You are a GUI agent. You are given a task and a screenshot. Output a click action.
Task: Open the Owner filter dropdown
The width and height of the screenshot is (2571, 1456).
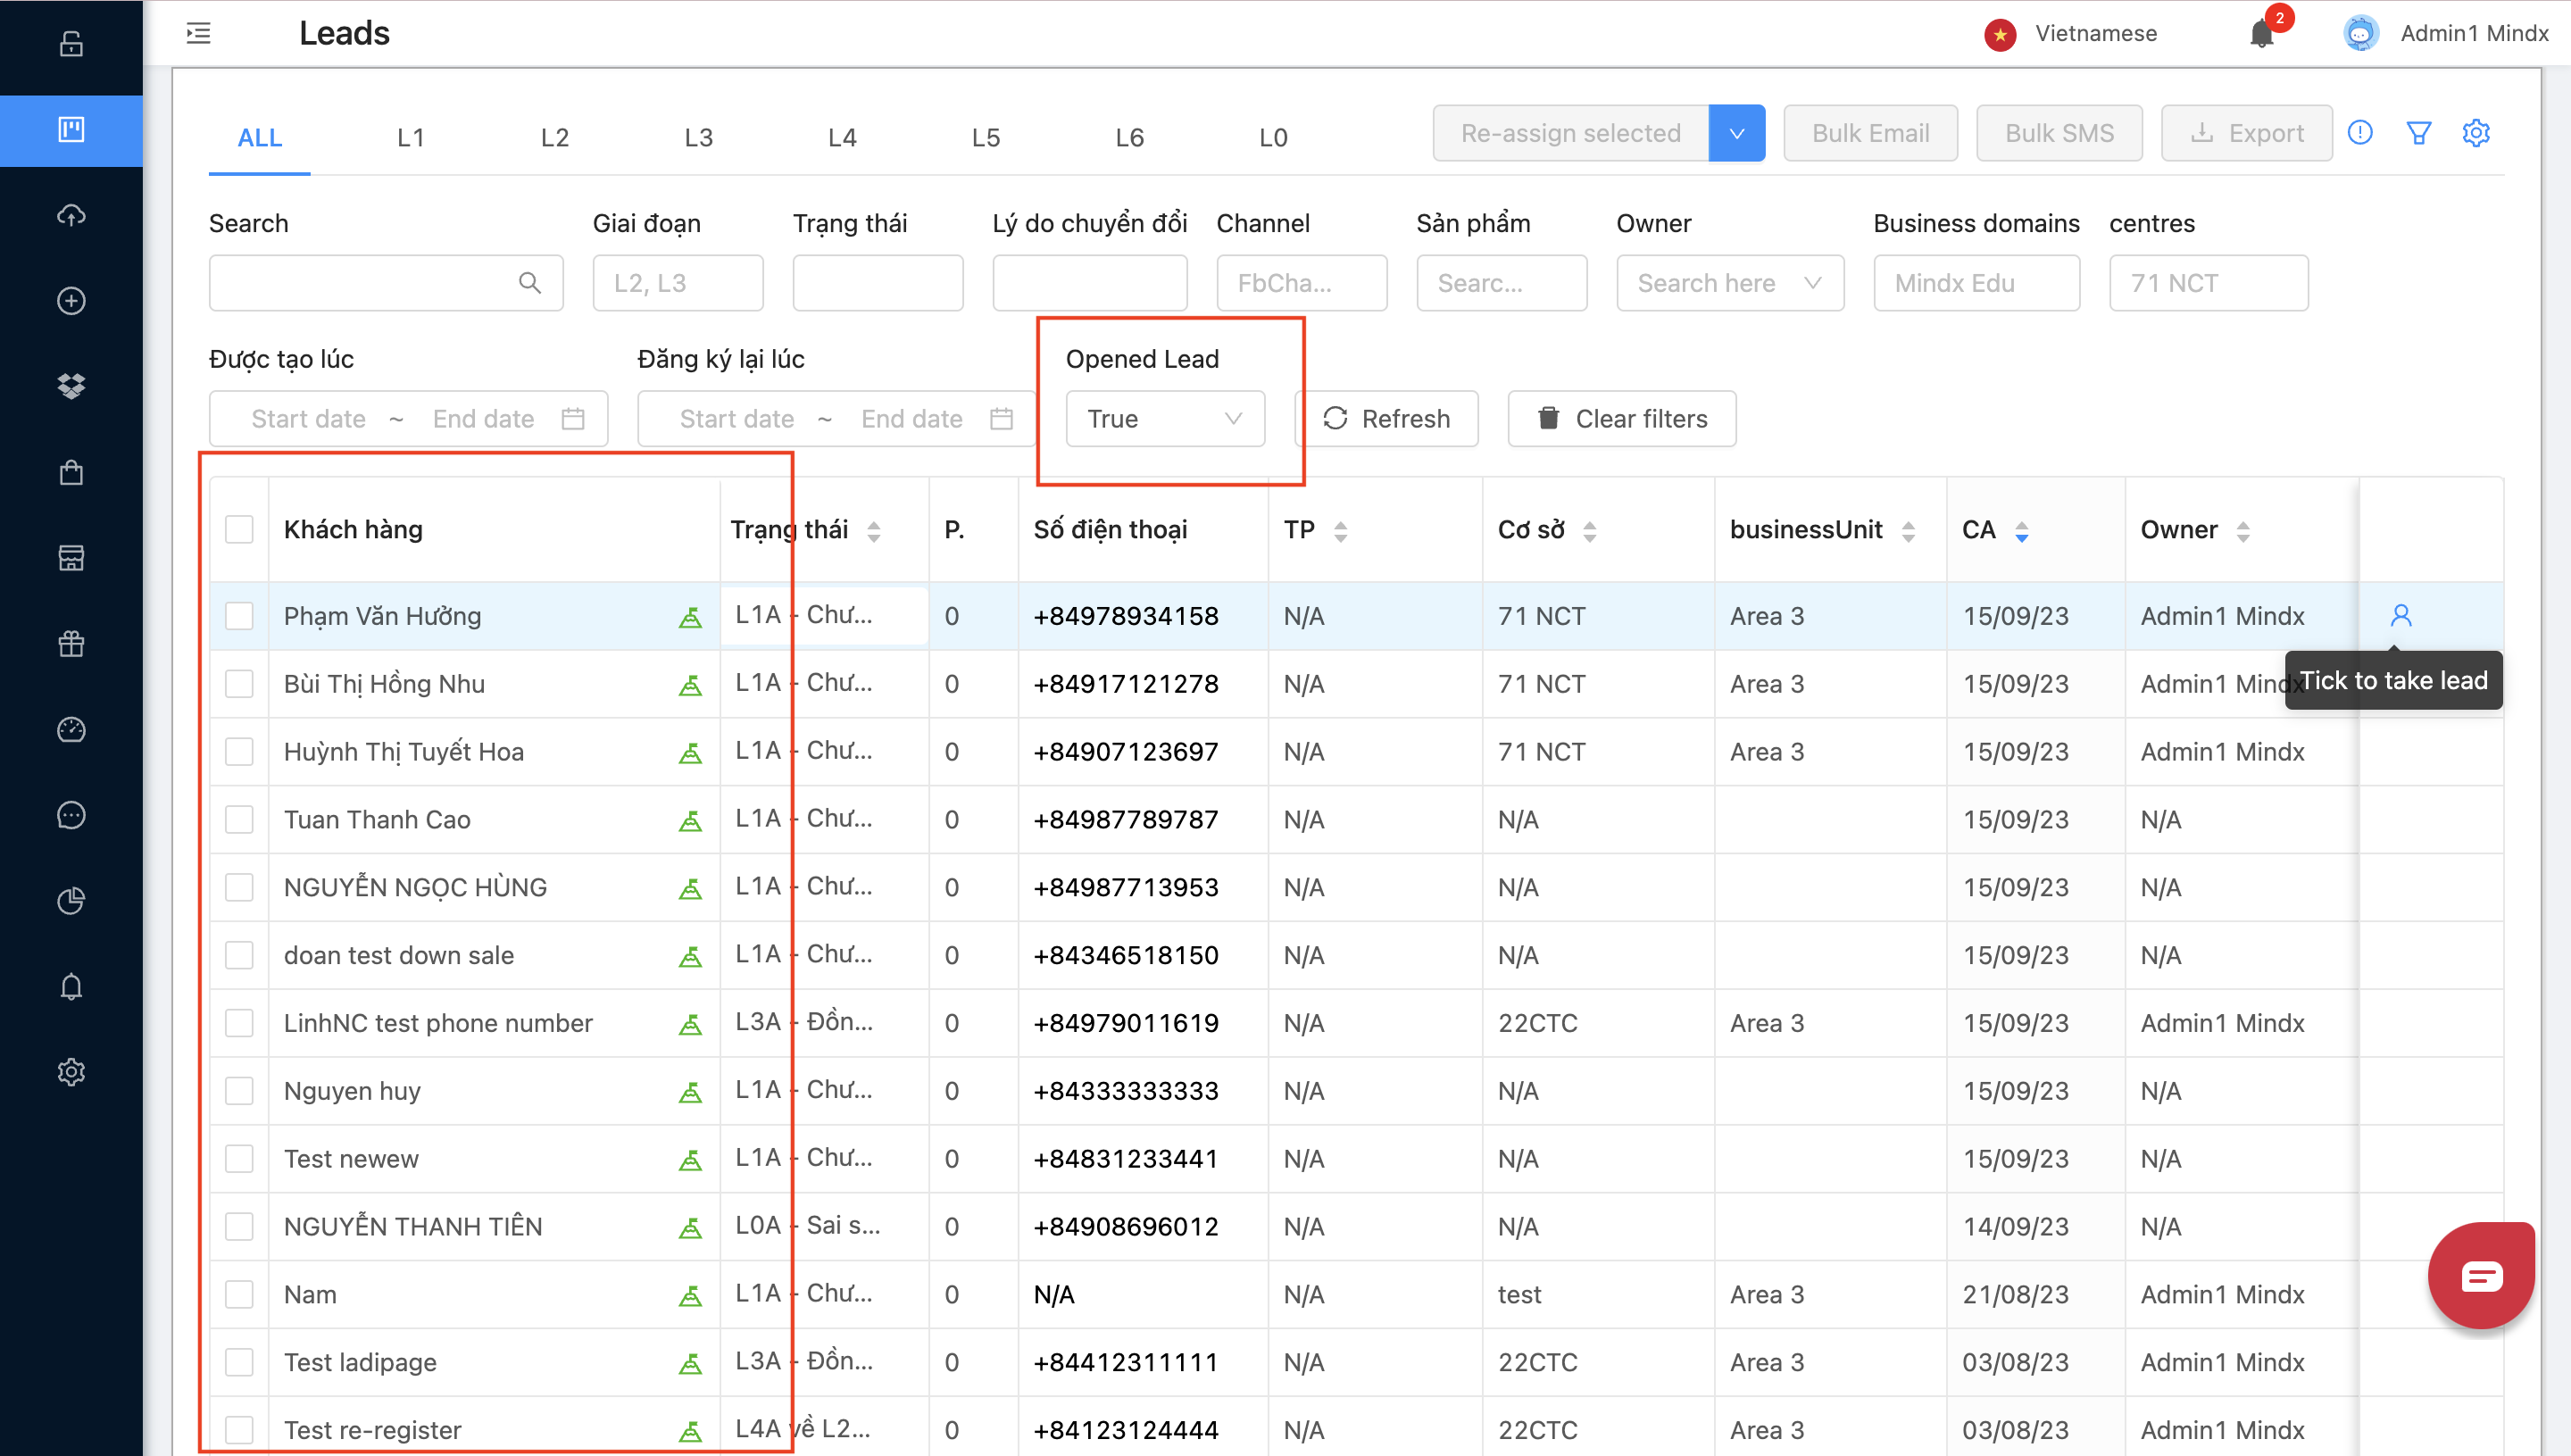point(1729,283)
